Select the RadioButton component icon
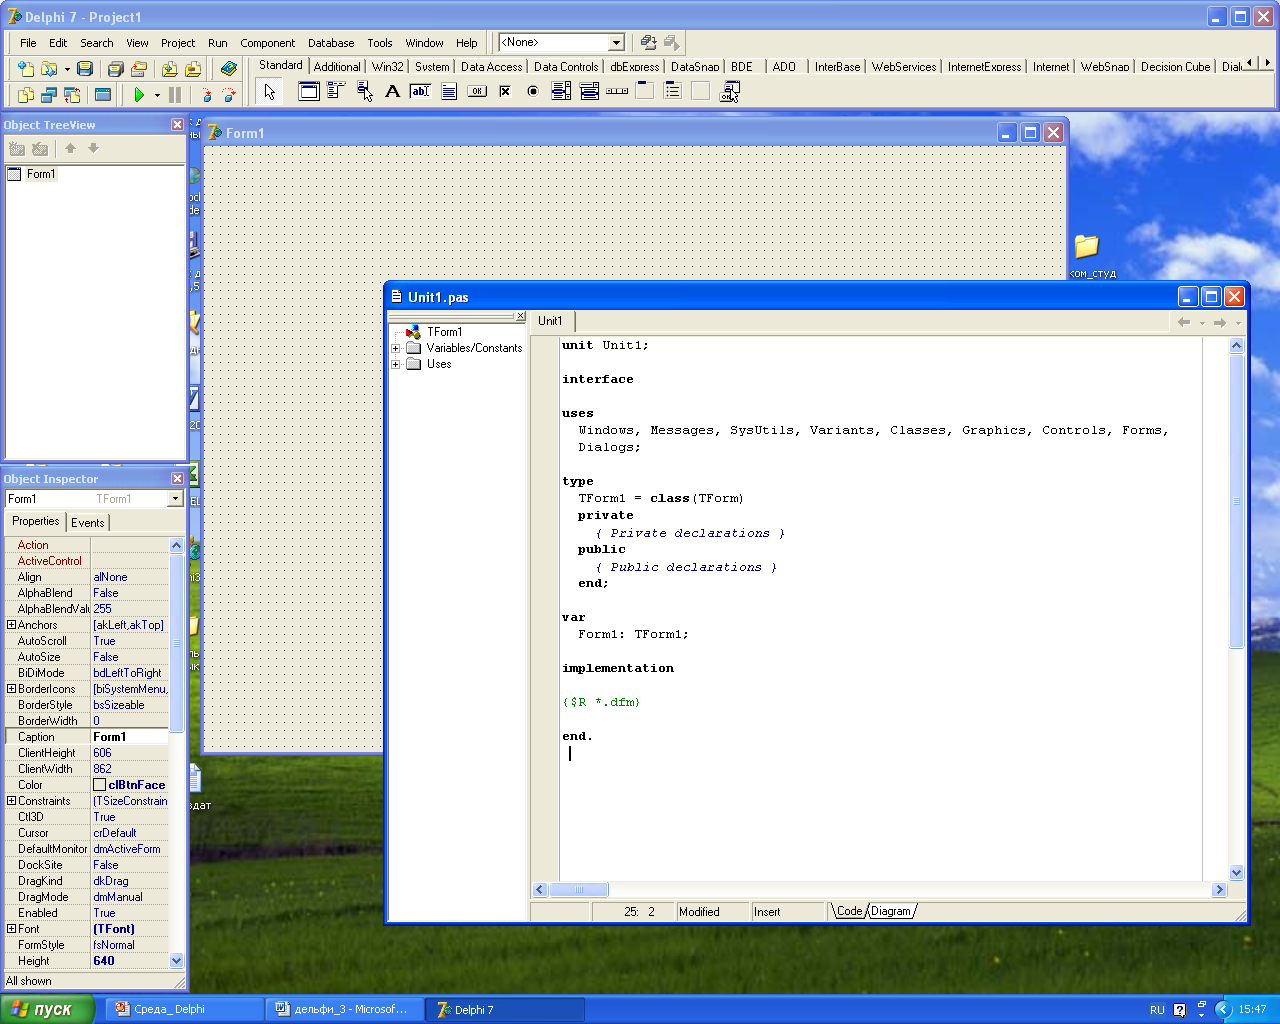Screen dimensions: 1280x1024 533,91
